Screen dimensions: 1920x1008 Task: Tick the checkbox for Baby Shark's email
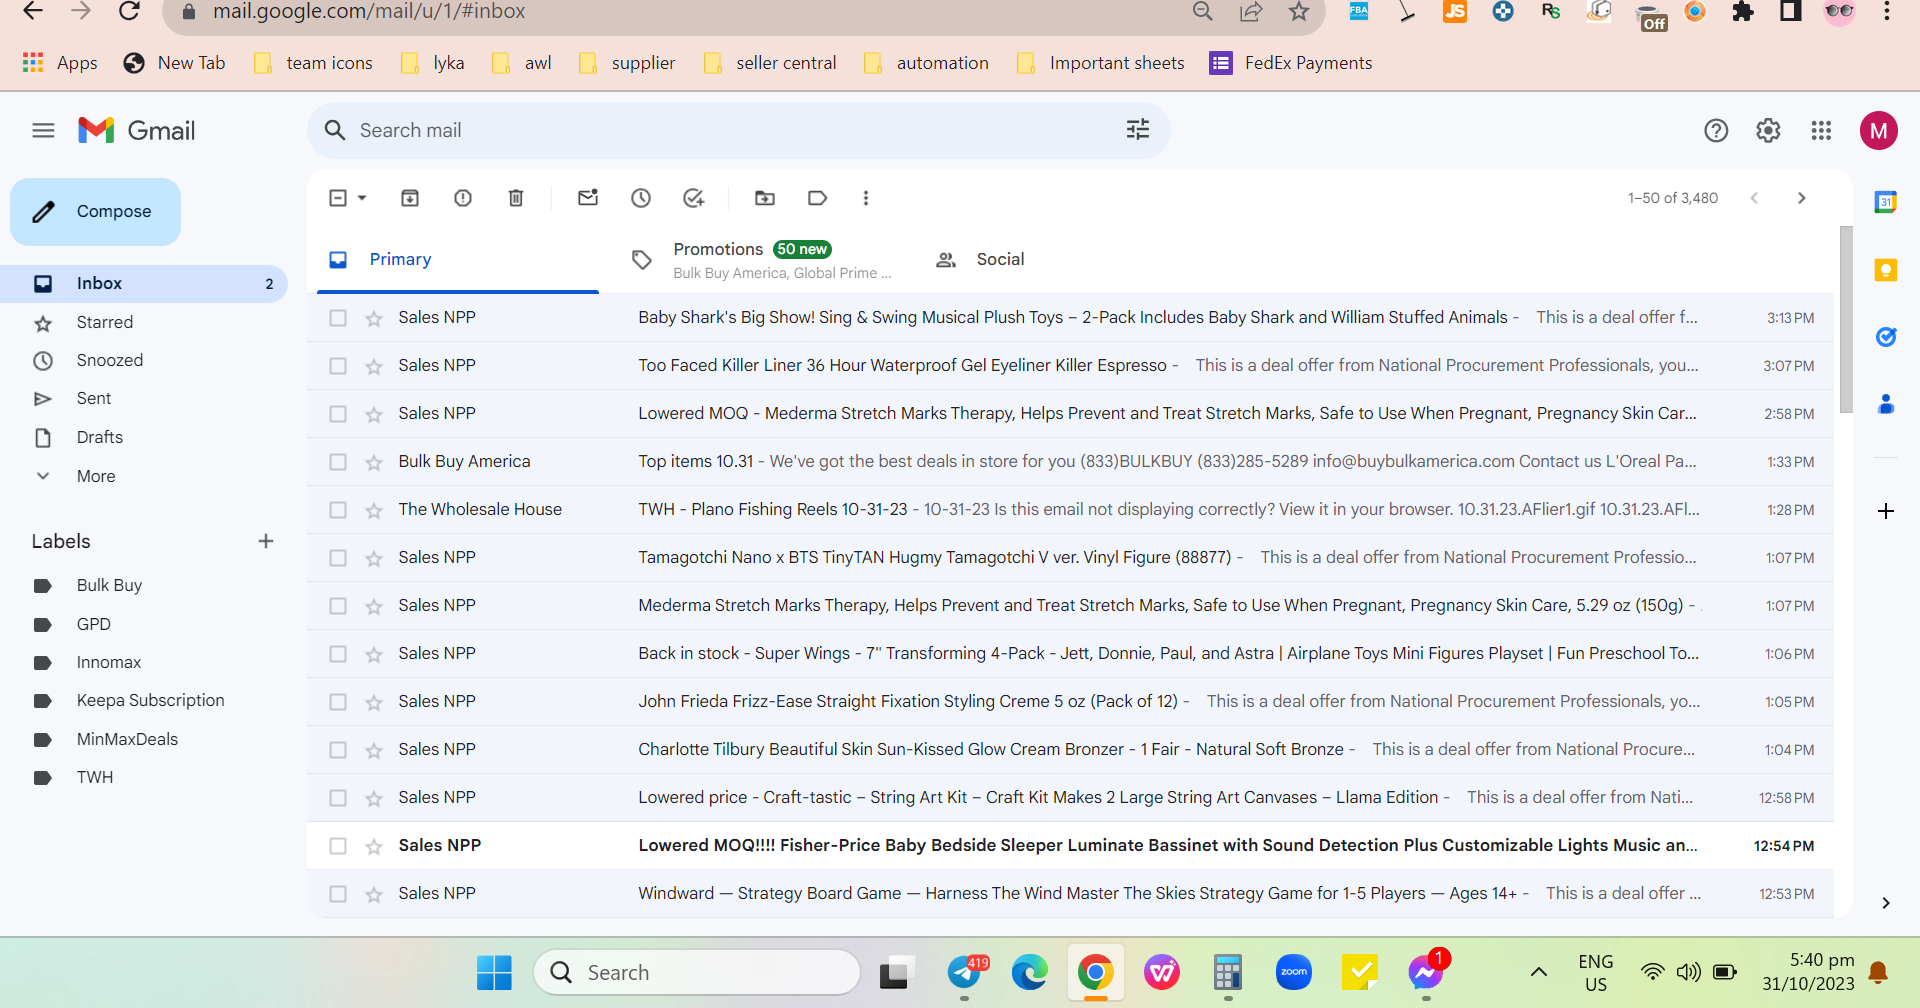(338, 318)
